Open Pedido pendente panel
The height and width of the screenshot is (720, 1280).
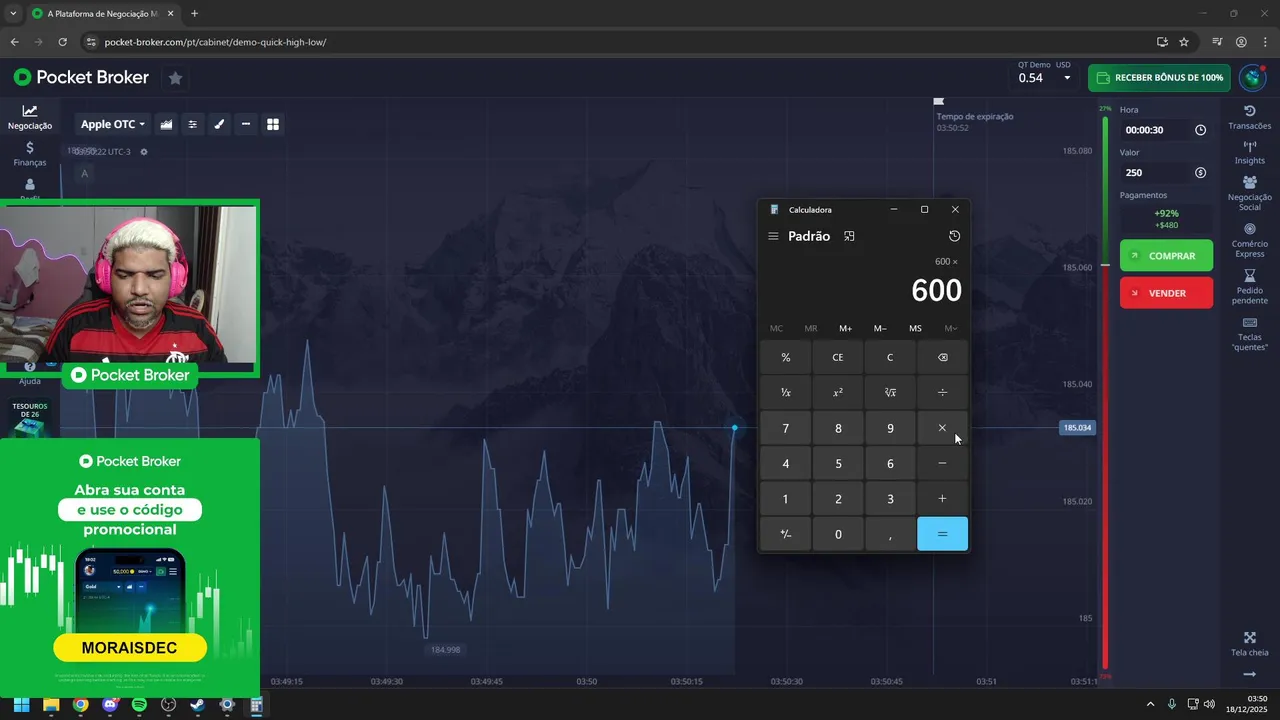(x=1249, y=287)
